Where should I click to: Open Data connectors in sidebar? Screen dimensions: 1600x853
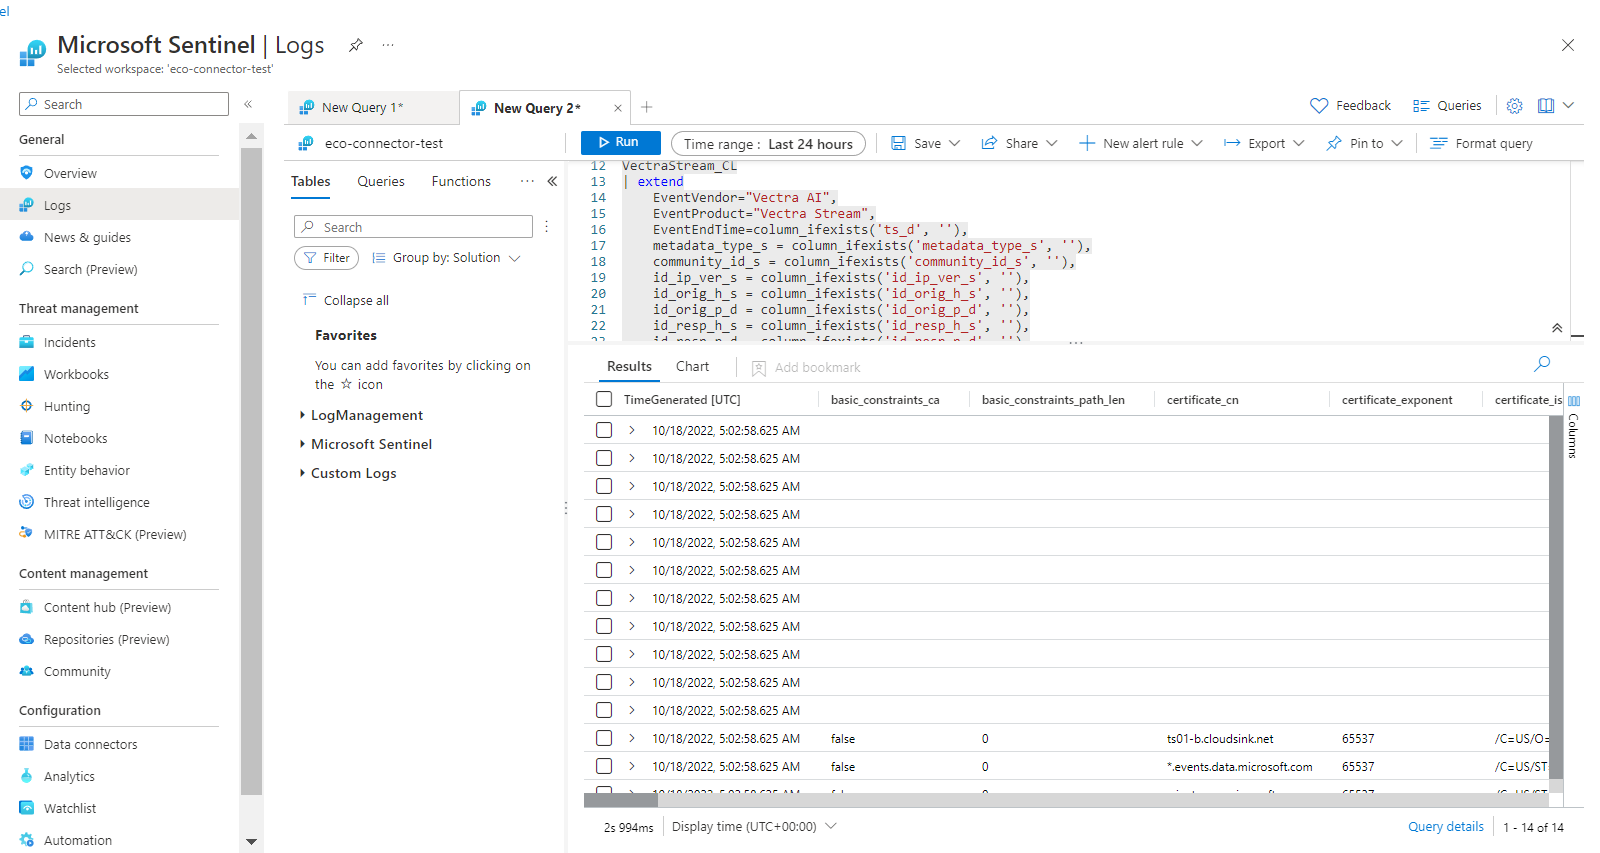click(90, 744)
